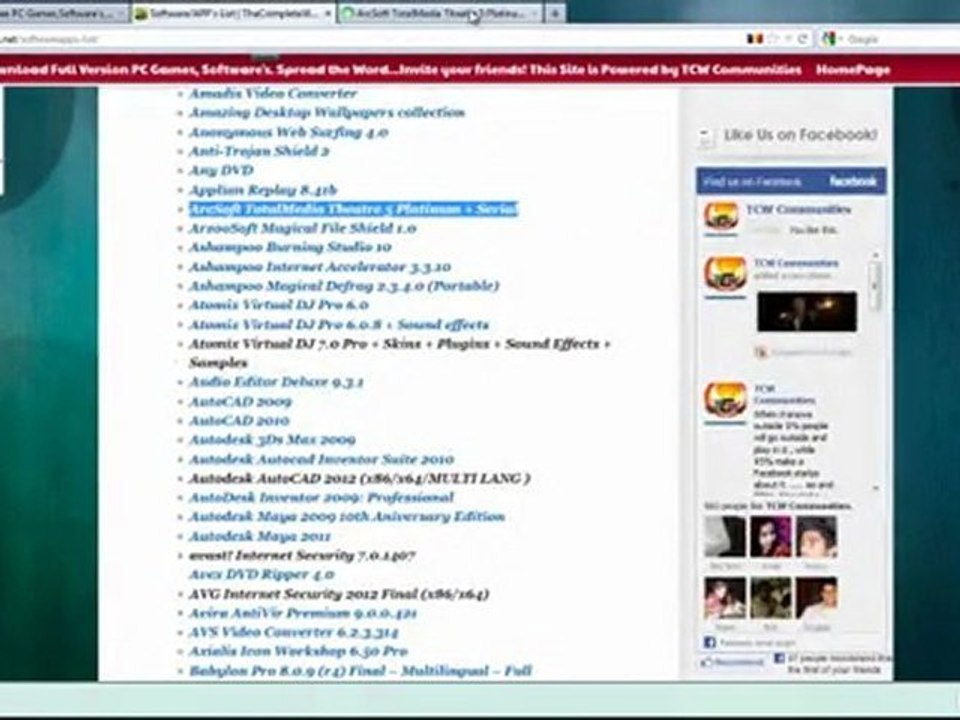This screenshot has height=720, width=960.
Task: Open Atomix Virtual DJ Pro 6.0.8 + Sound effects
Action: coord(339,324)
